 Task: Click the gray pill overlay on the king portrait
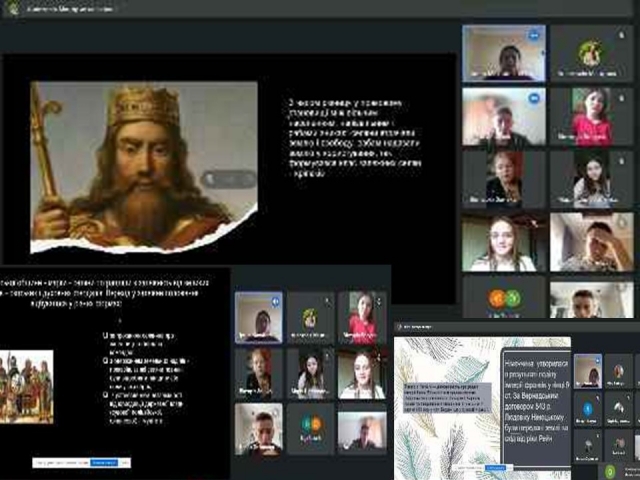(x=229, y=179)
